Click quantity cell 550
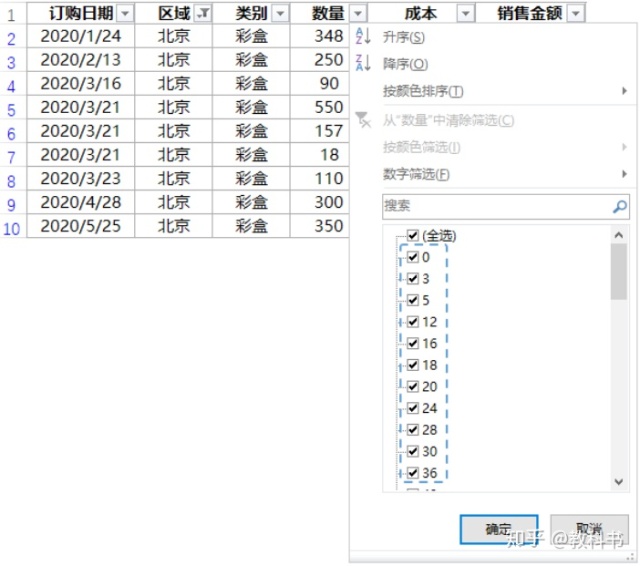 (x=320, y=107)
